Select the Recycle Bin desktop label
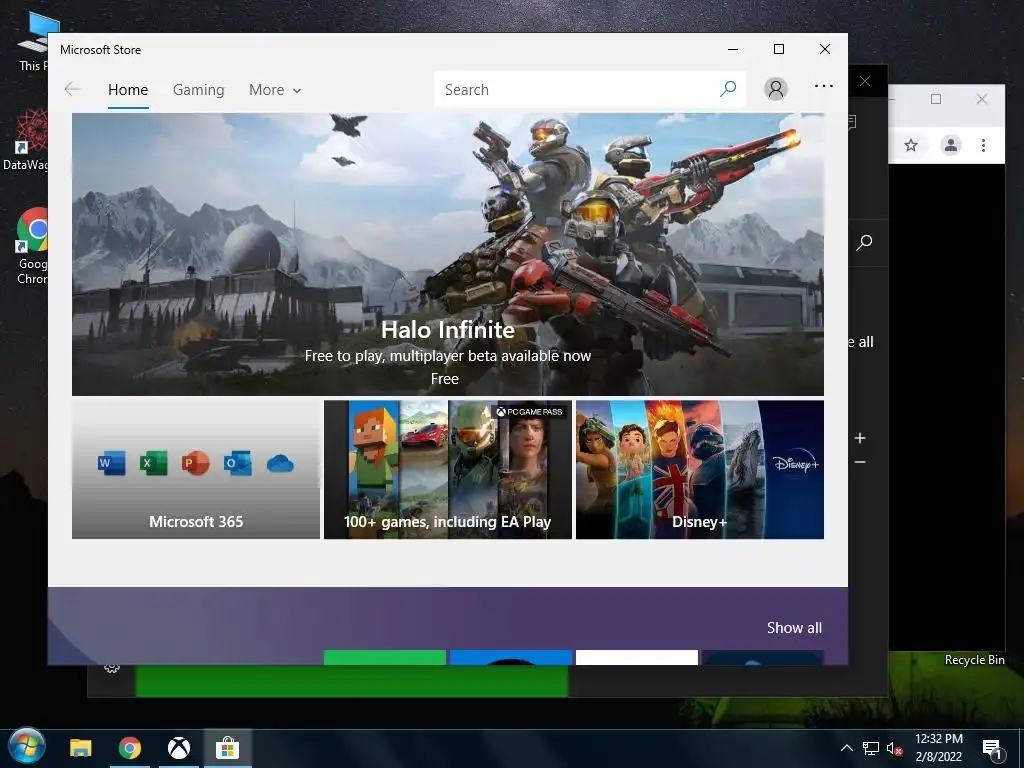Image resolution: width=1024 pixels, height=768 pixels. point(974,660)
